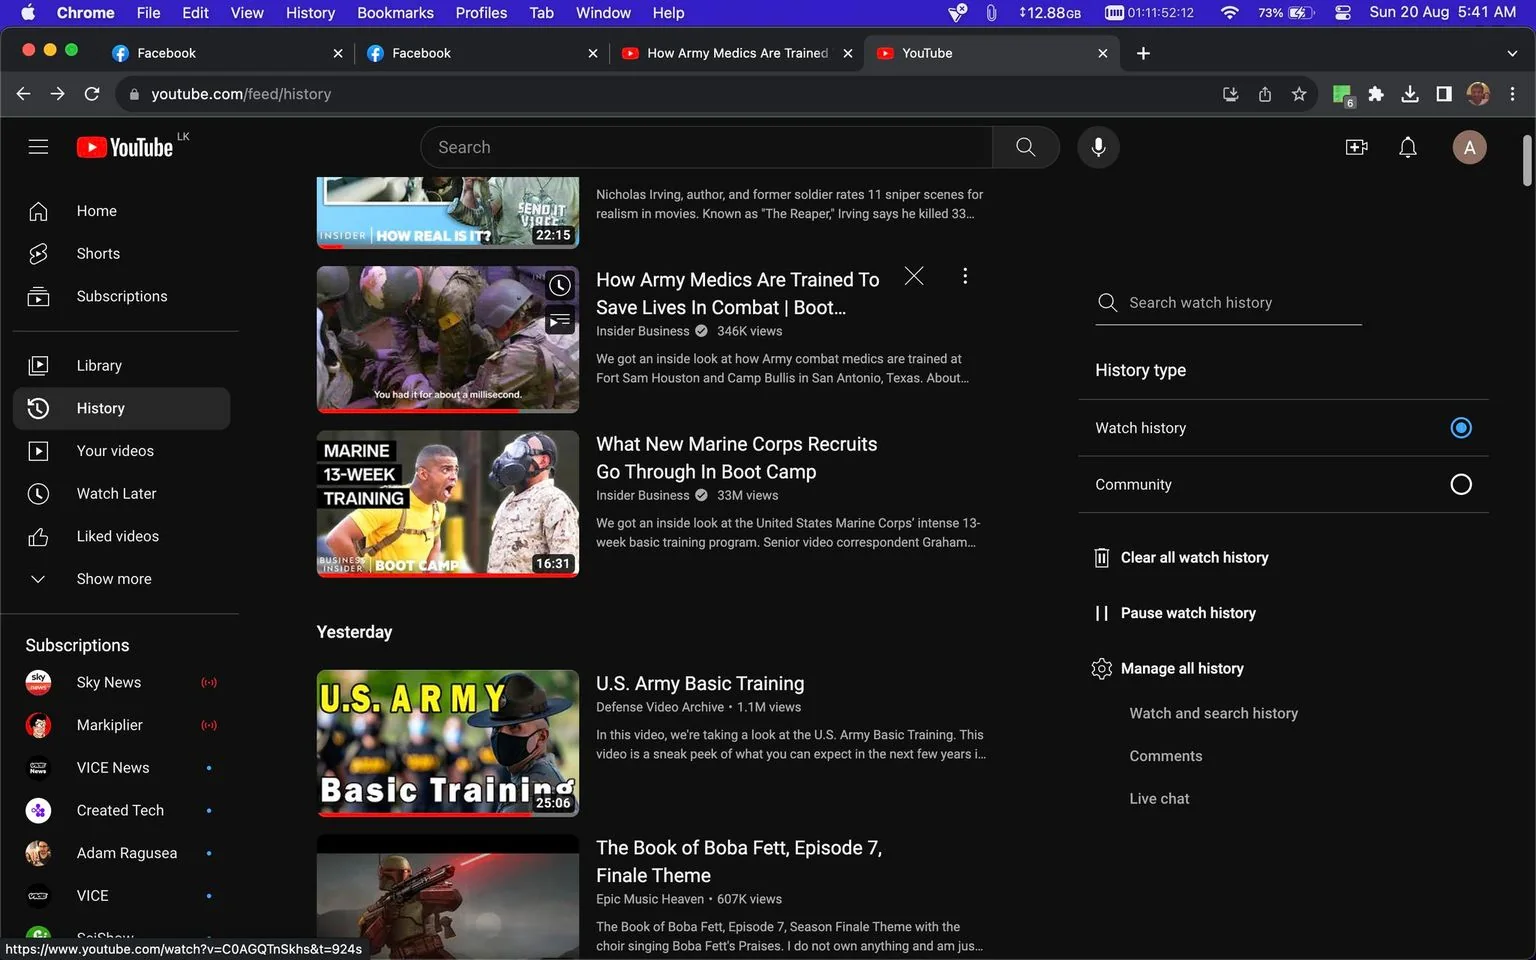Open the Create video camera icon

[1356, 147]
